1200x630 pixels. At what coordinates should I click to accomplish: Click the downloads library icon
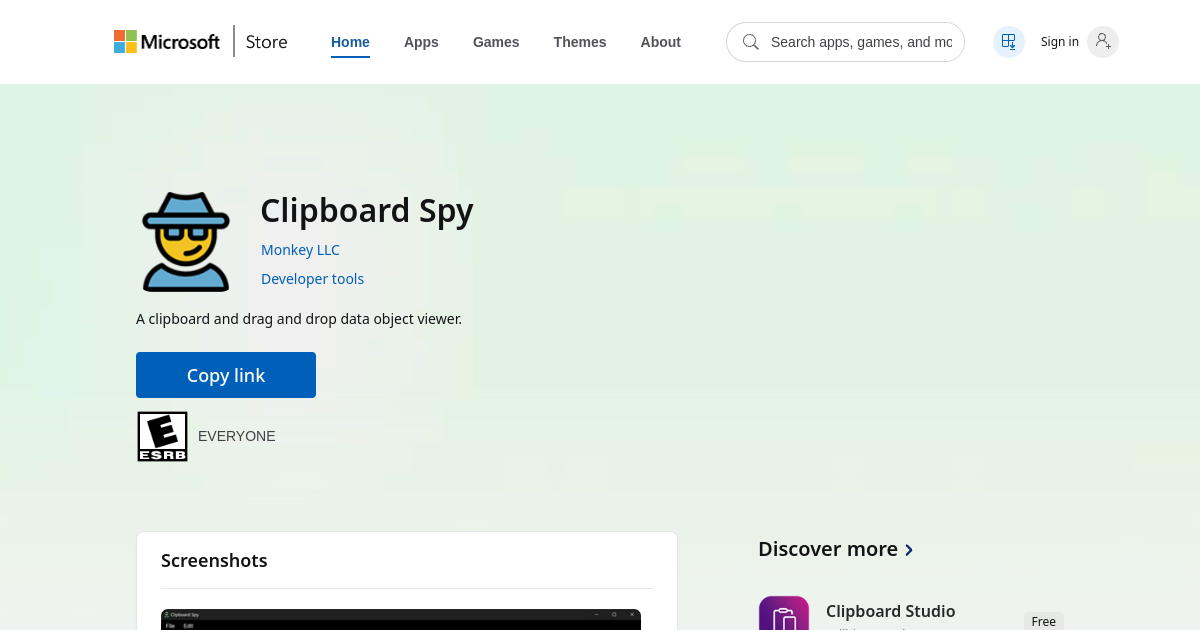tap(1009, 42)
